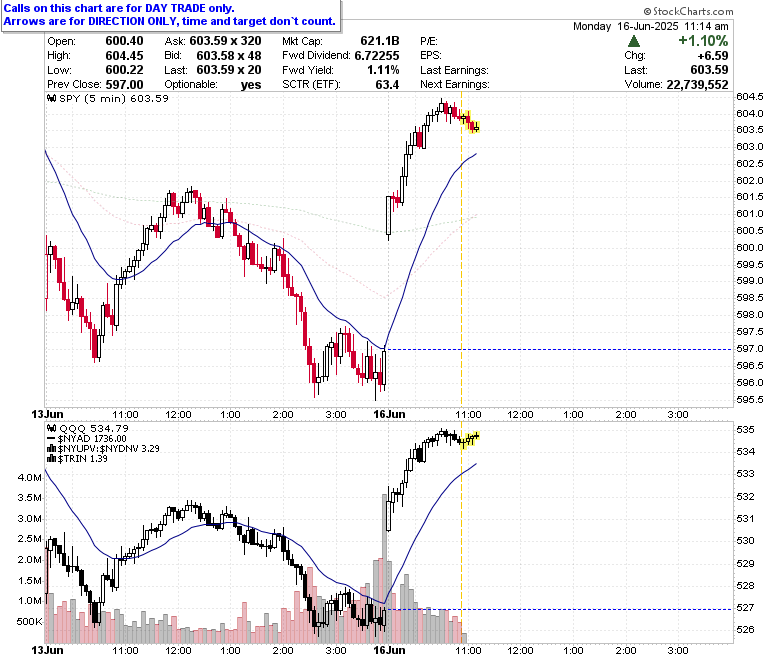
Task: Click the +1.10% percent change value
Action: [x=703, y=41]
